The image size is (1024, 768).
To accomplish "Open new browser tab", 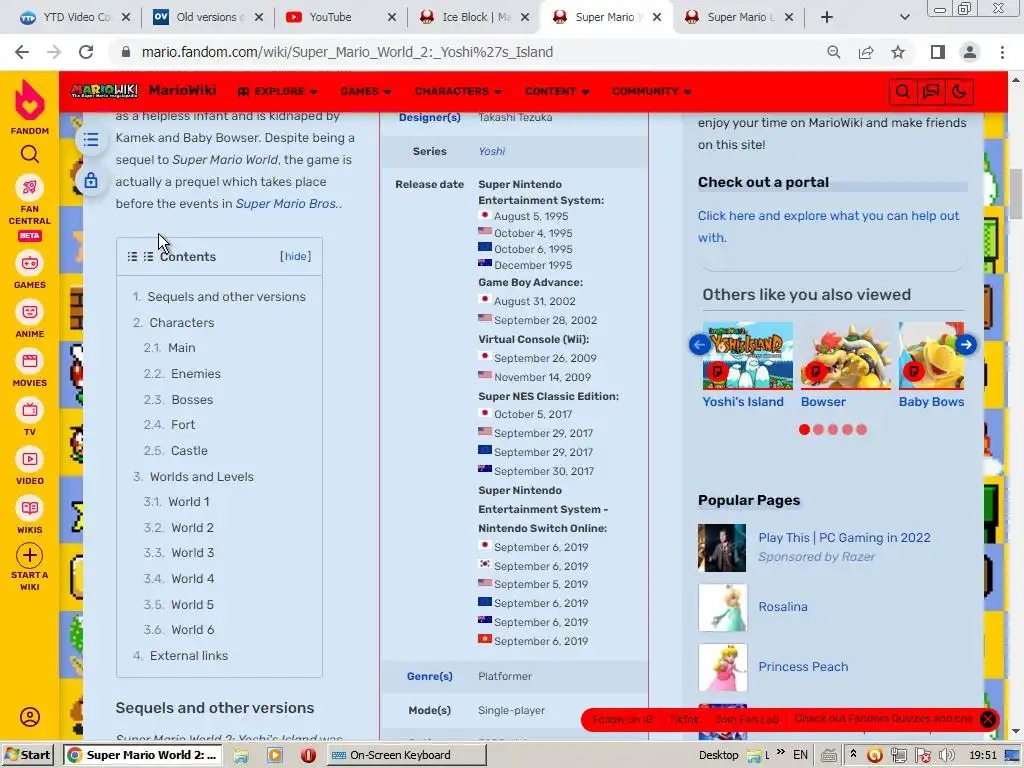I will (x=827, y=18).
